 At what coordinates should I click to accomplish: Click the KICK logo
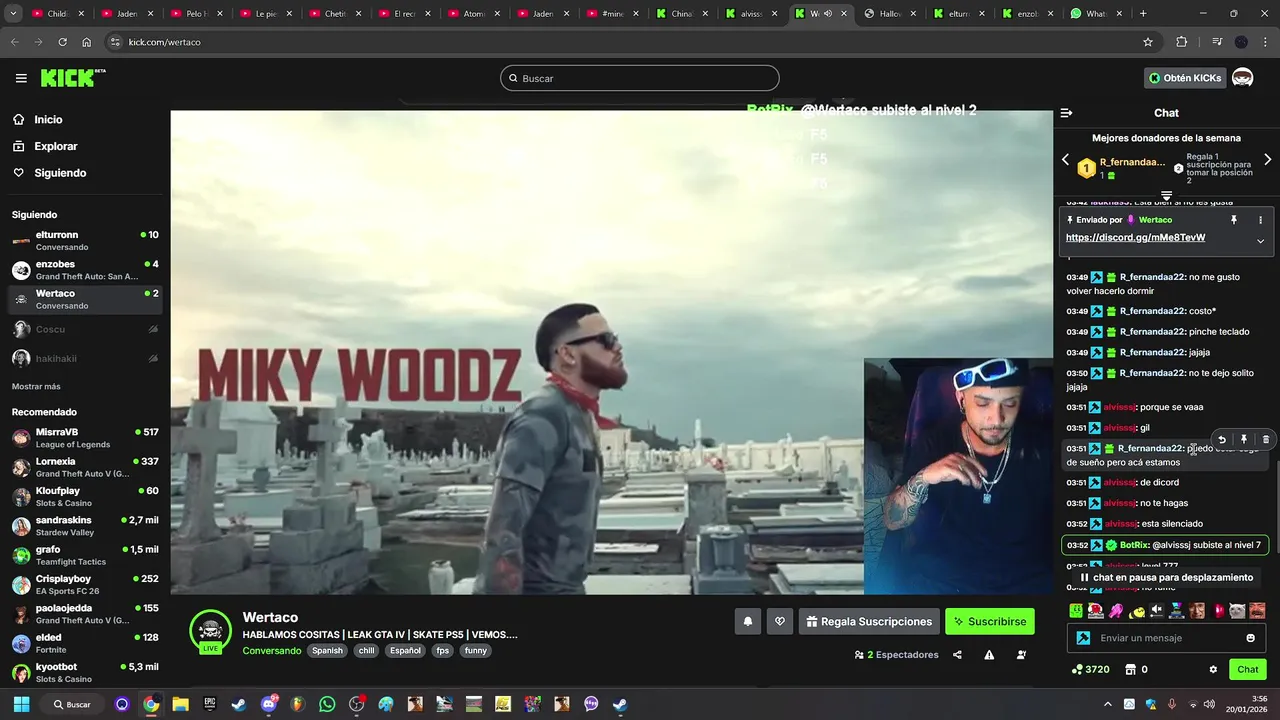tap(73, 78)
